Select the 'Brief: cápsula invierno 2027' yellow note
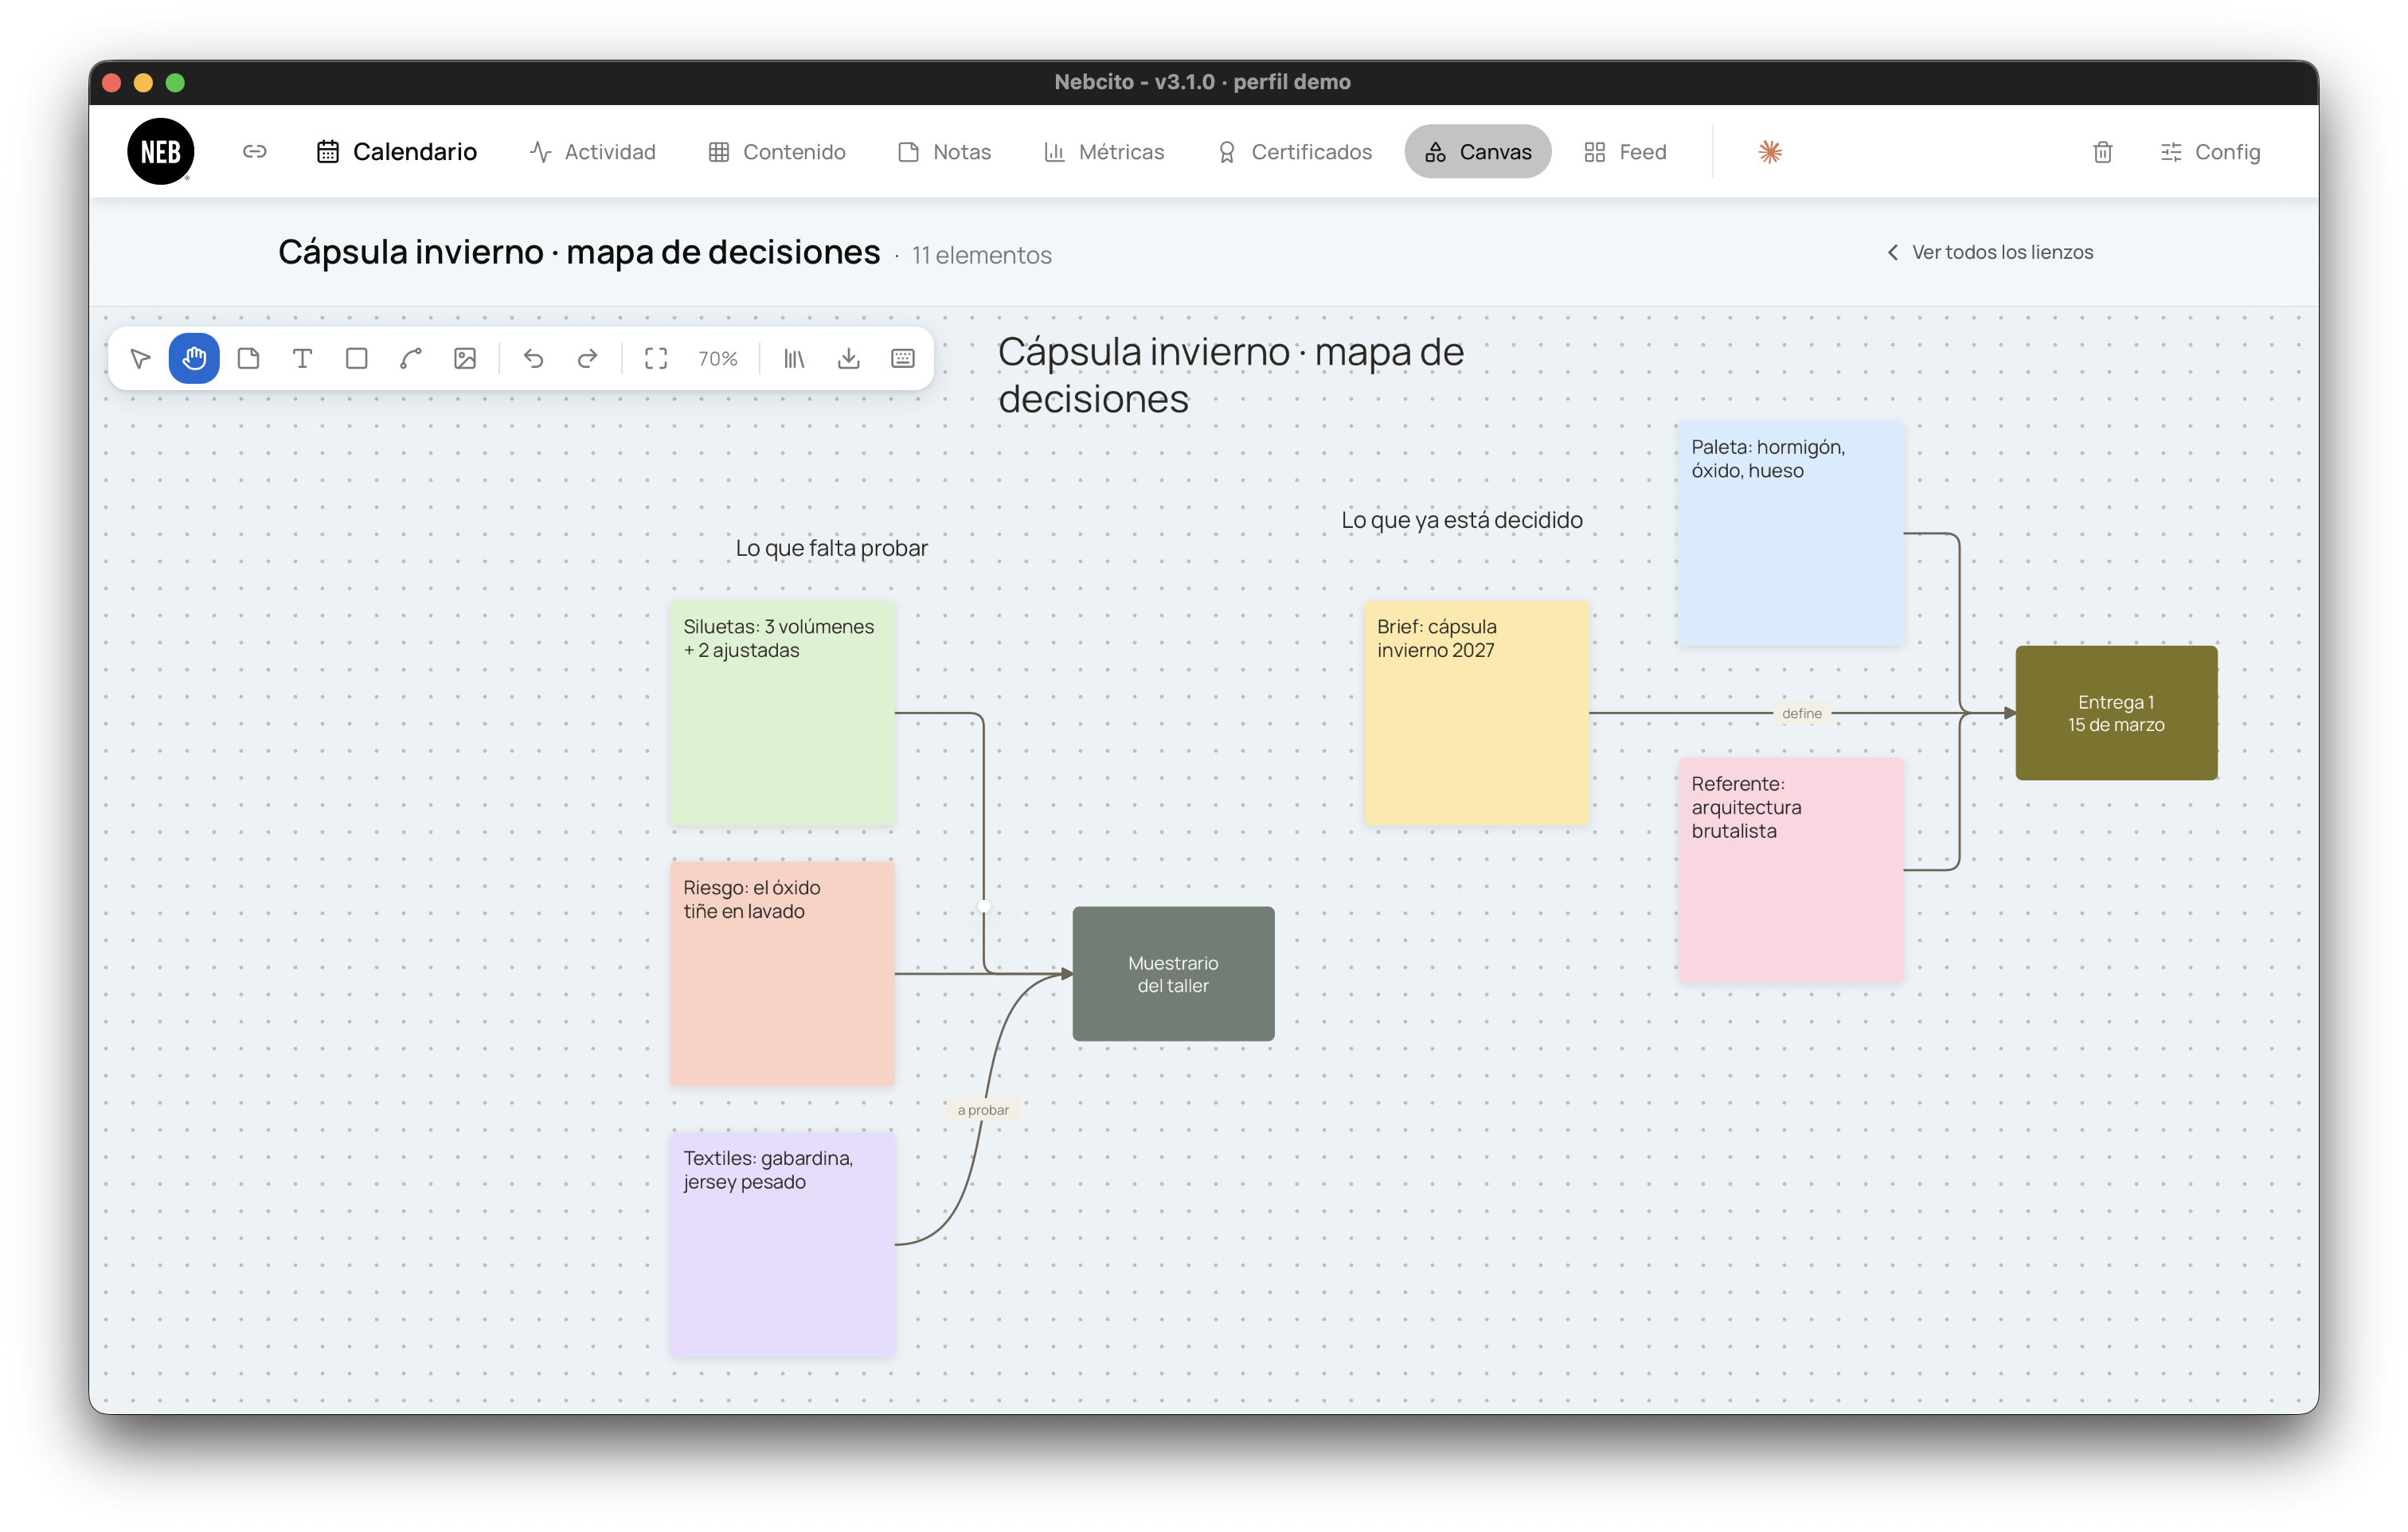The image size is (2408, 1532). (x=1476, y=713)
